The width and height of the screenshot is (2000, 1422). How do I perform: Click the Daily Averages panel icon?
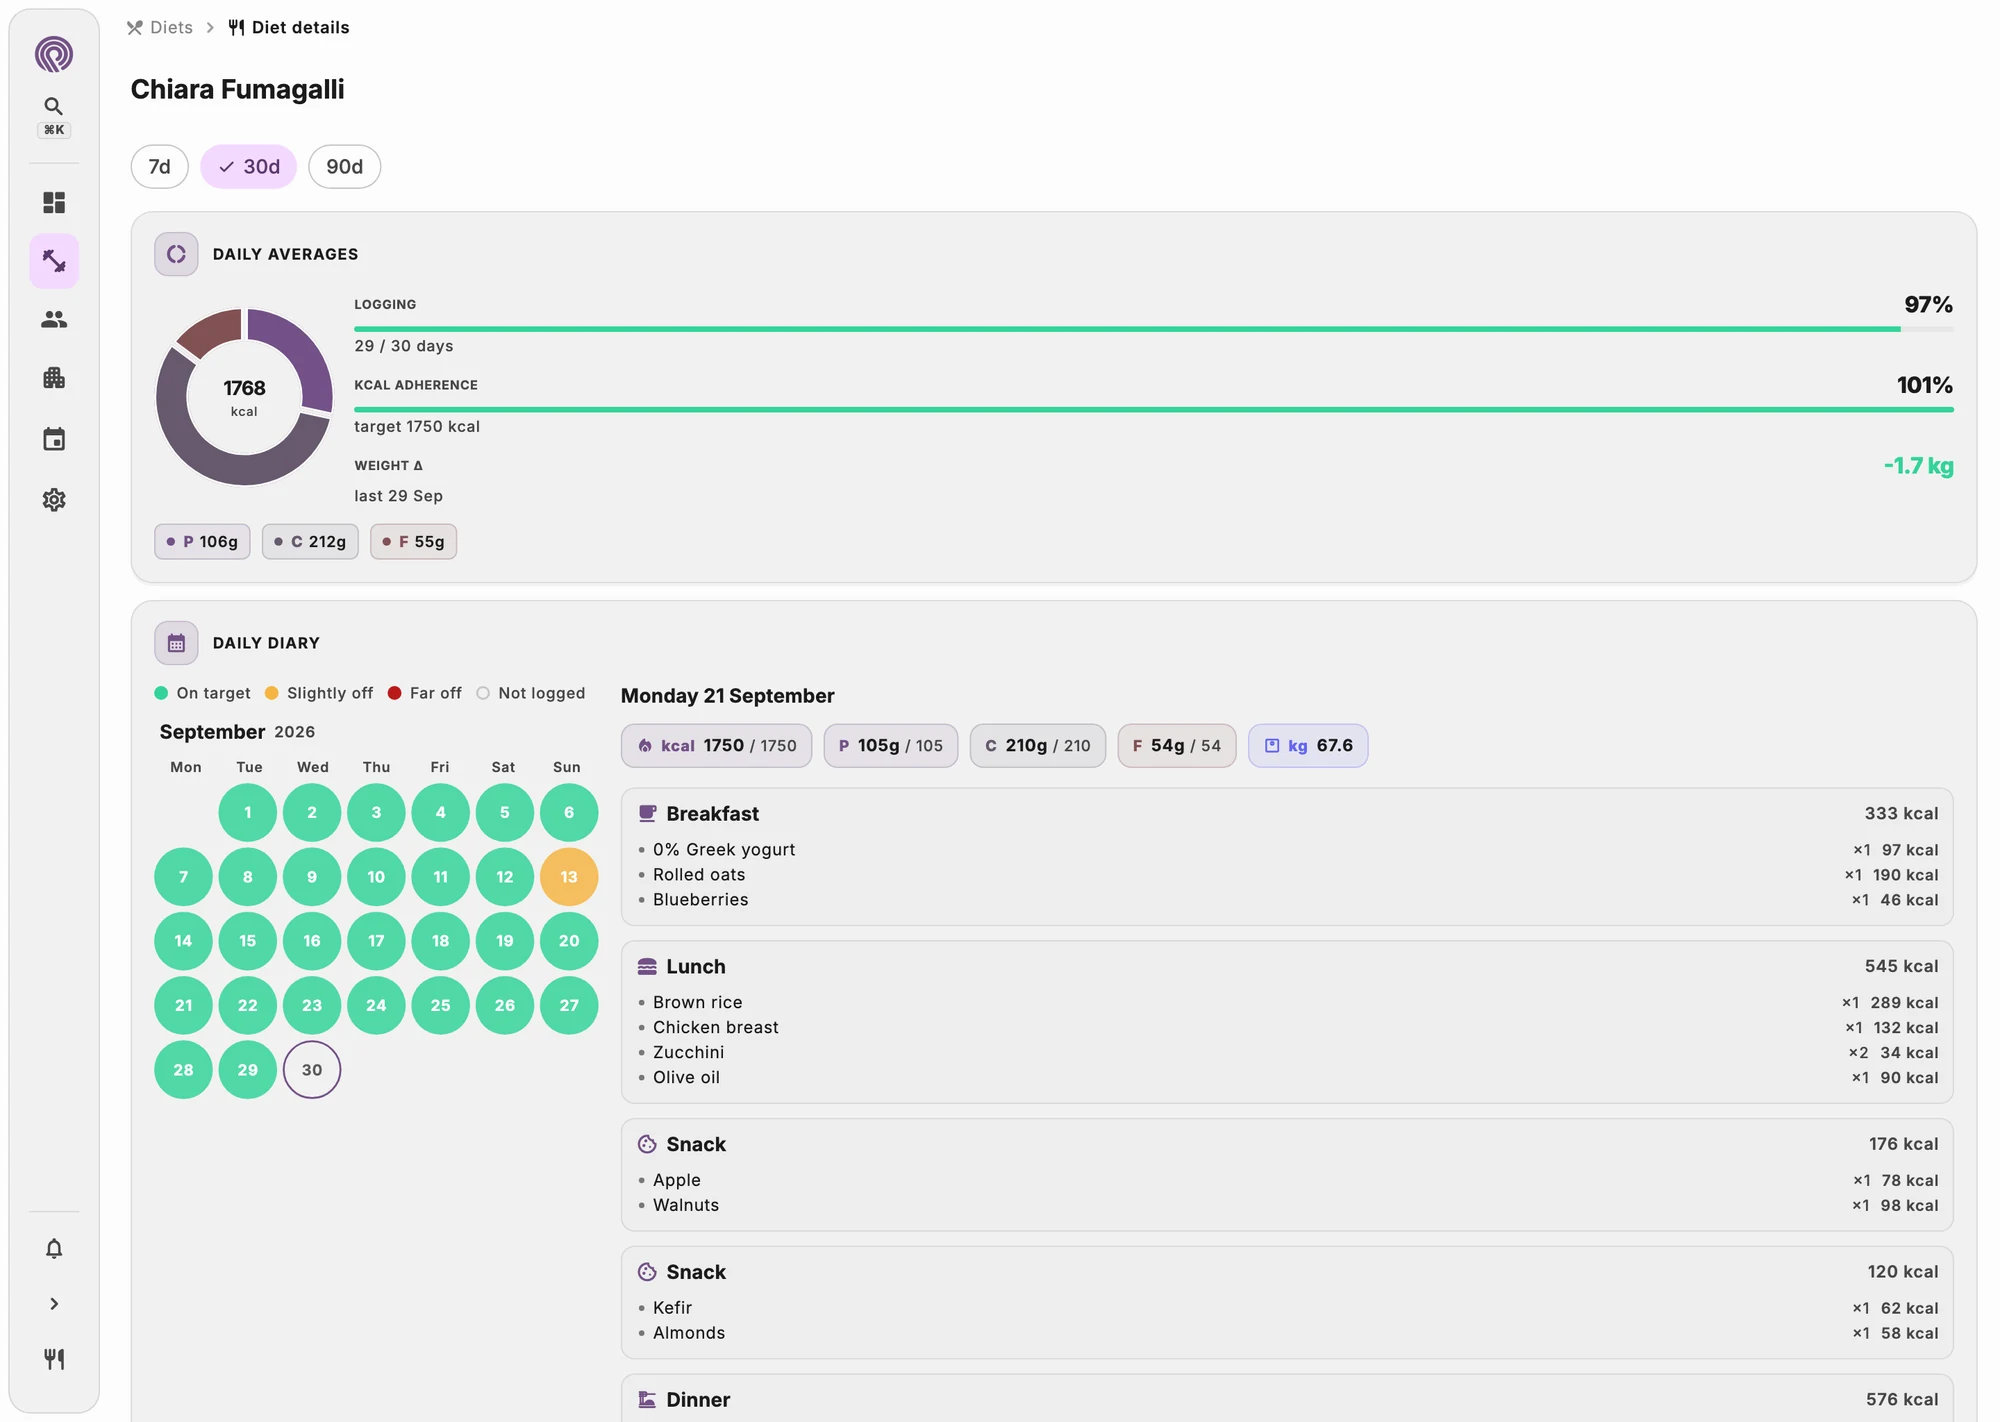176,254
